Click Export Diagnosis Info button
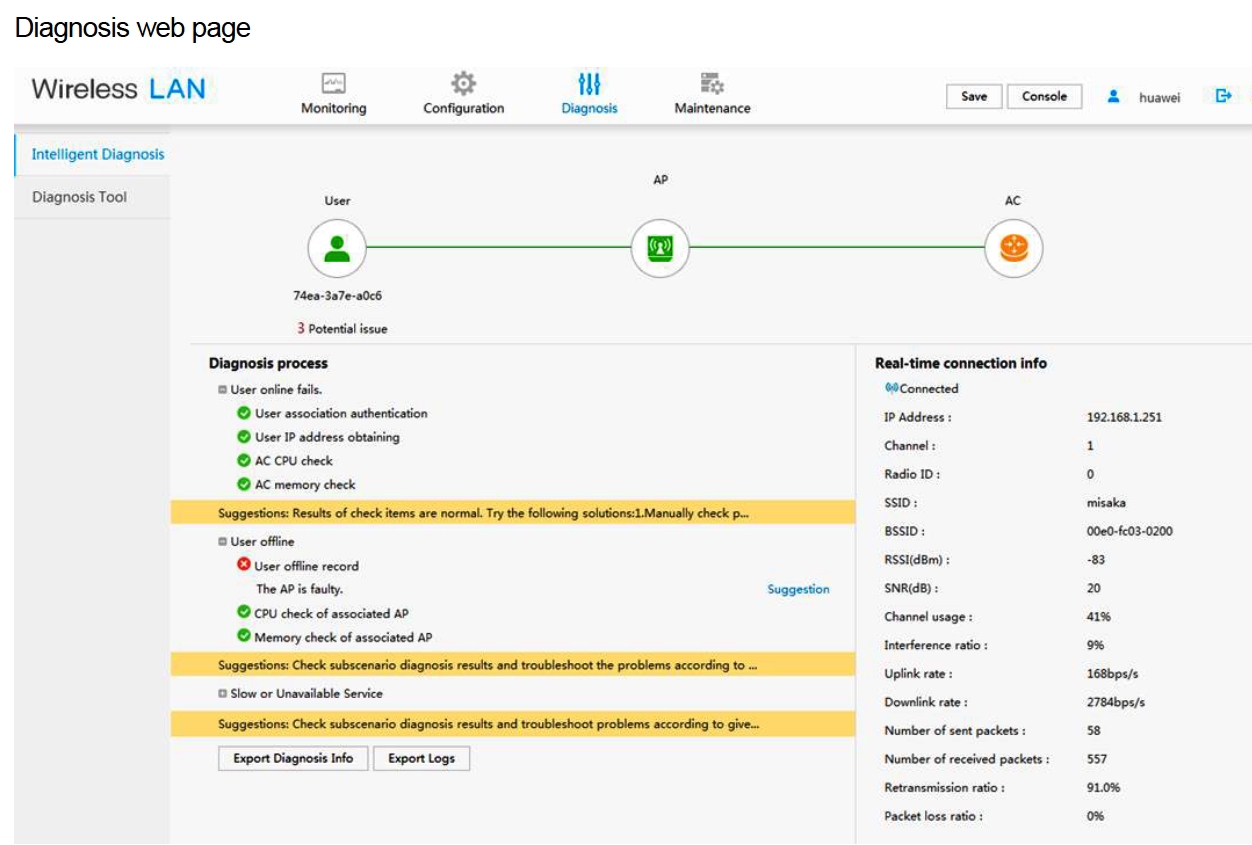Screen dimensions: 1252x845 click(293, 759)
